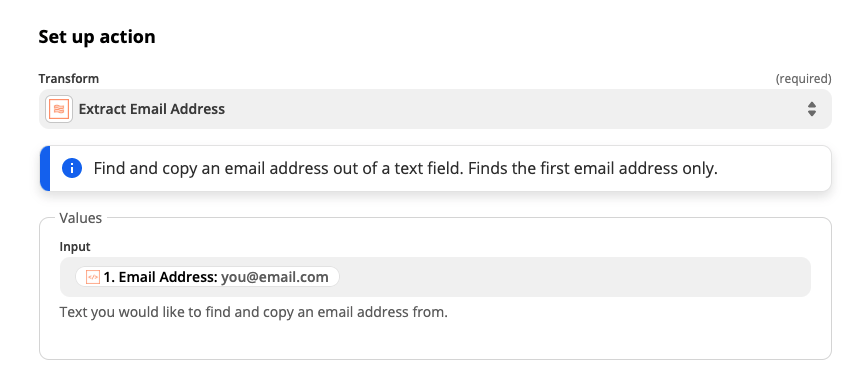Click the Transform field label
The width and height of the screenshot is (868, 385).
click(69, 79)
